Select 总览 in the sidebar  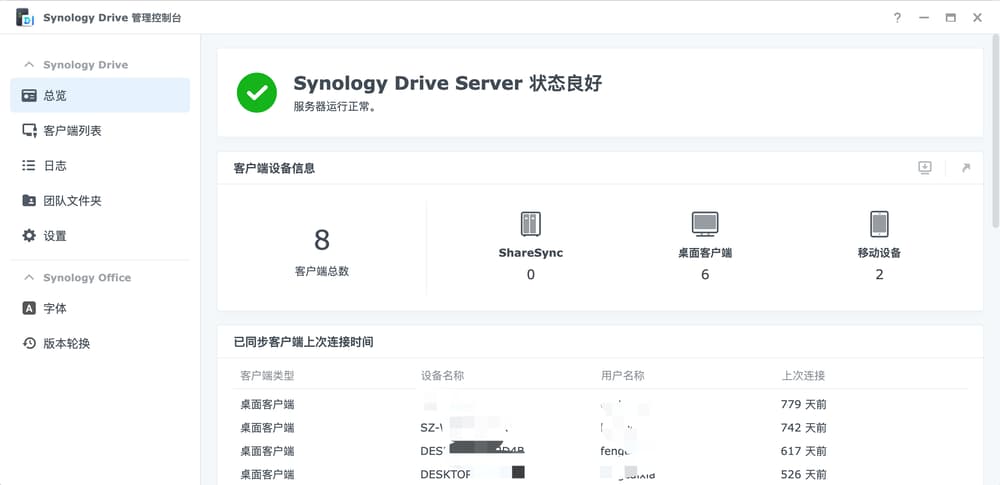[56, 96]
